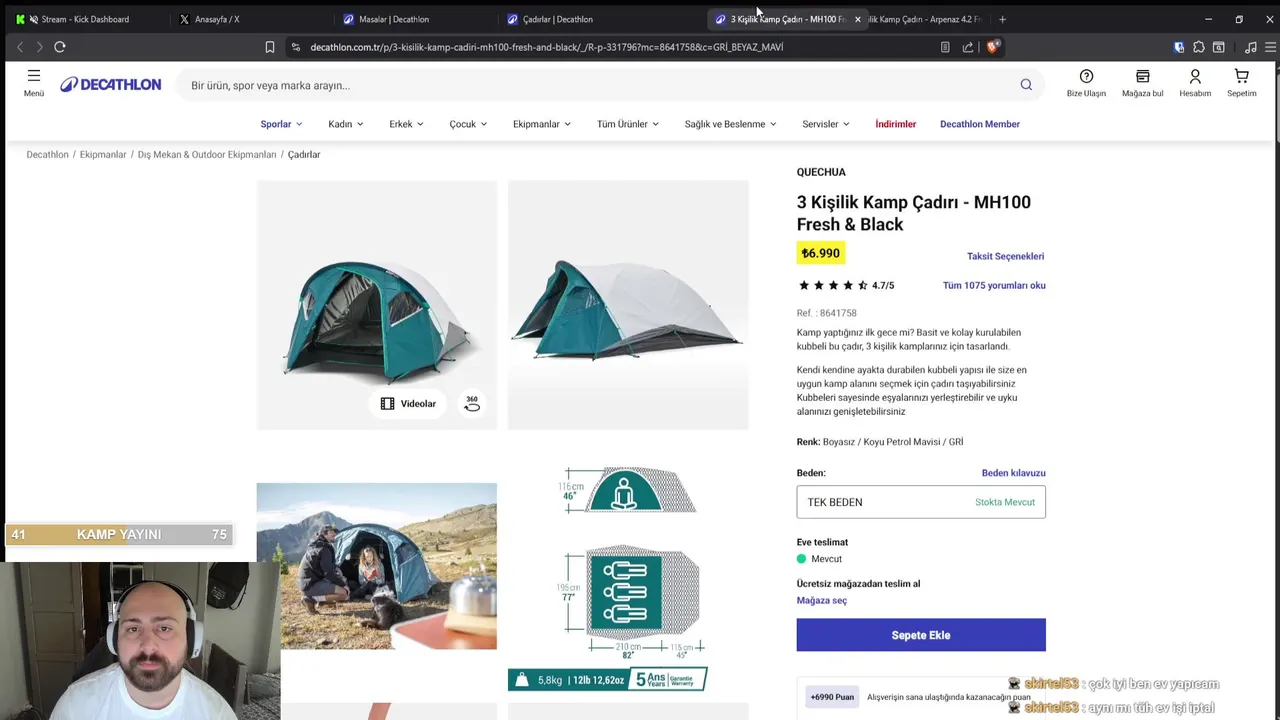Open Bize Ulaşın help icon
Viewport: 1280px width, 720px height.
coord(1086,77)
